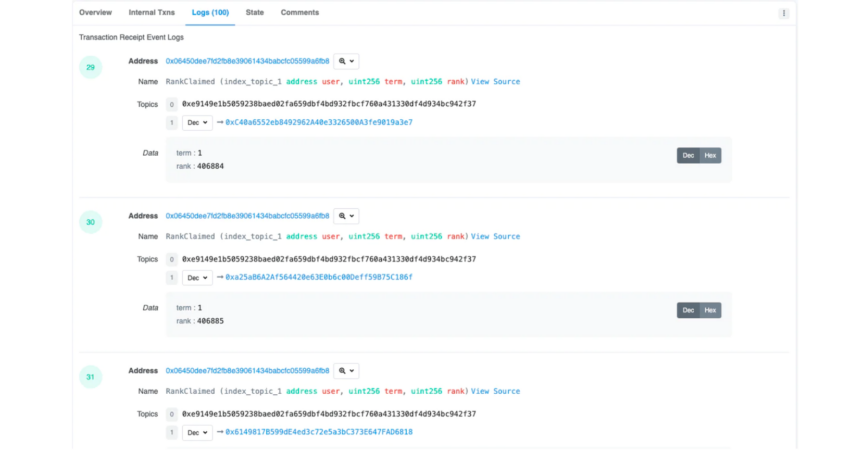This screenshot has width=850, height=450.
Task: Go to the Comments tab
Action: (x=300, y=12)
